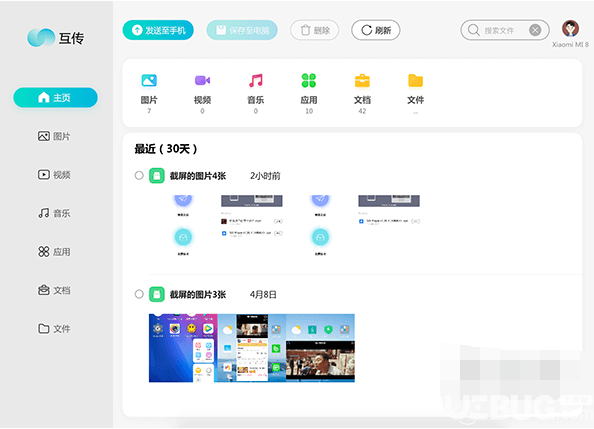Select 应用 in the sidebar
This screenshot has height=429, width=594.
(55, 251)
